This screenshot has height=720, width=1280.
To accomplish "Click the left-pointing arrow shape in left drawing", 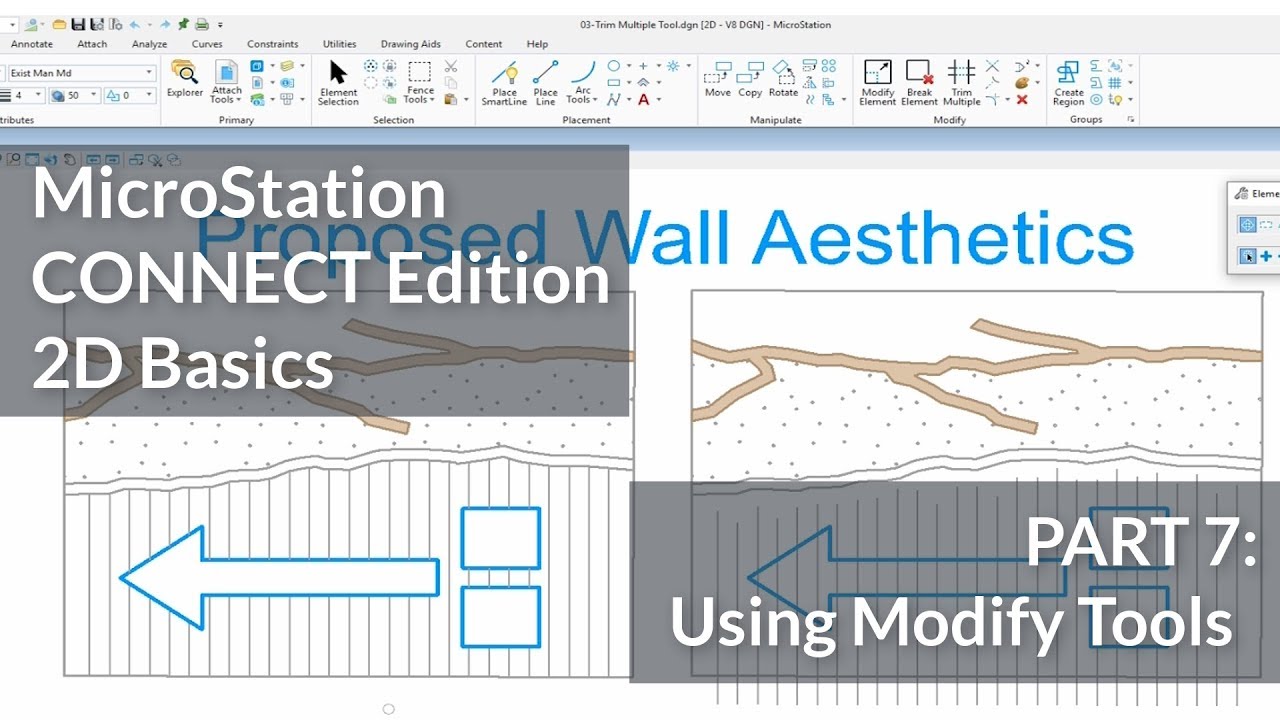I will coord(279,577).
